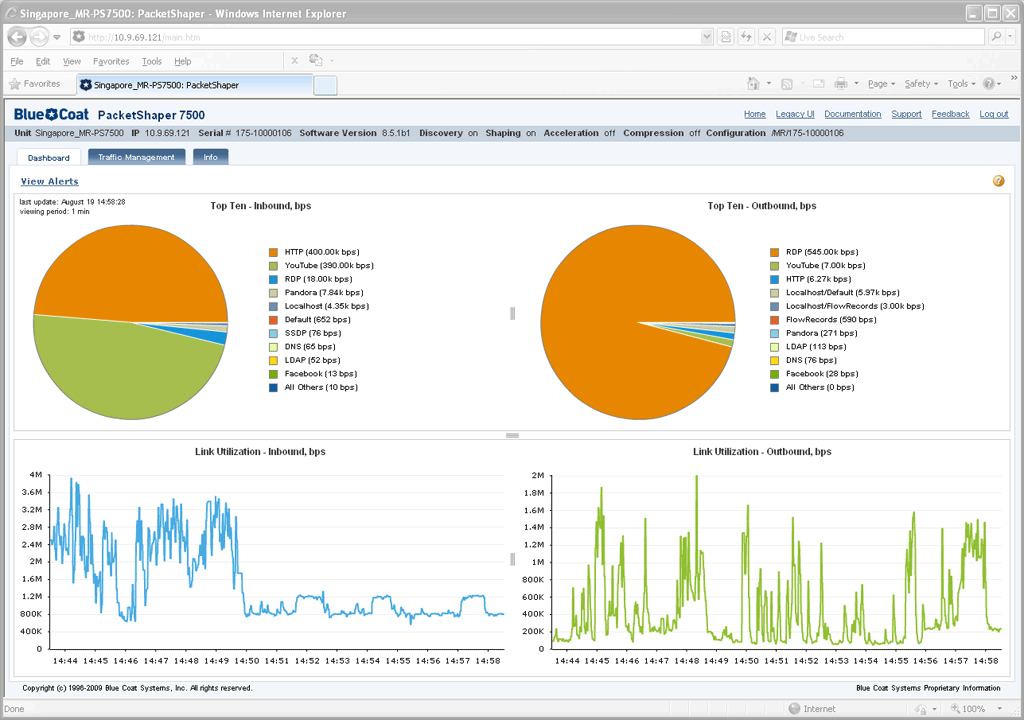Click the Read Mail icon
This screenshot has width=1024, height=720.
[819, 84]
